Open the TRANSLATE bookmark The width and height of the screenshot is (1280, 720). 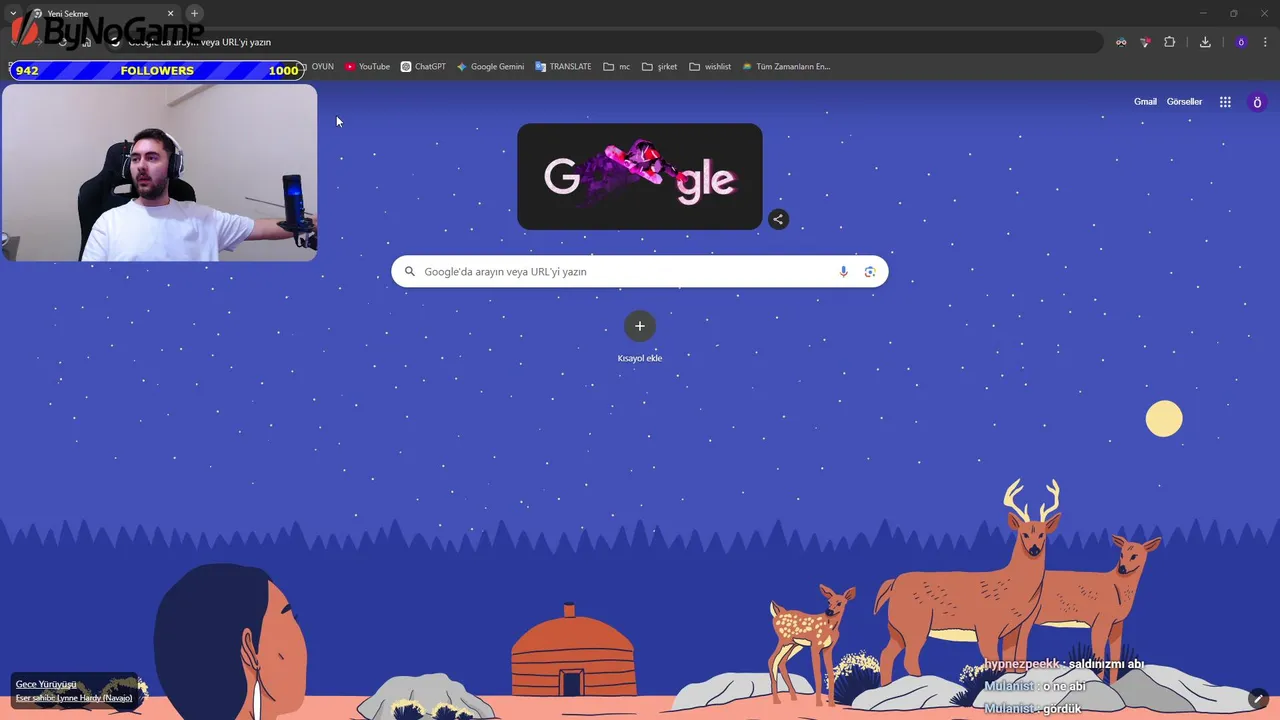(563, 67)
